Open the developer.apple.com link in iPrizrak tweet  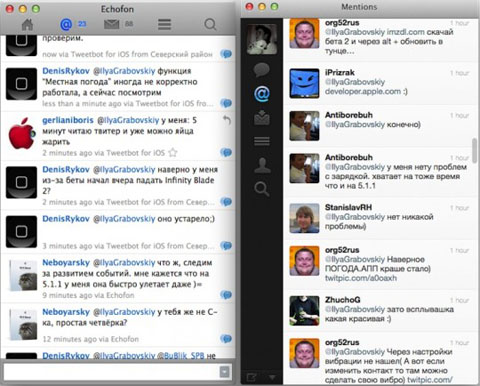click(x=363, y=91)
